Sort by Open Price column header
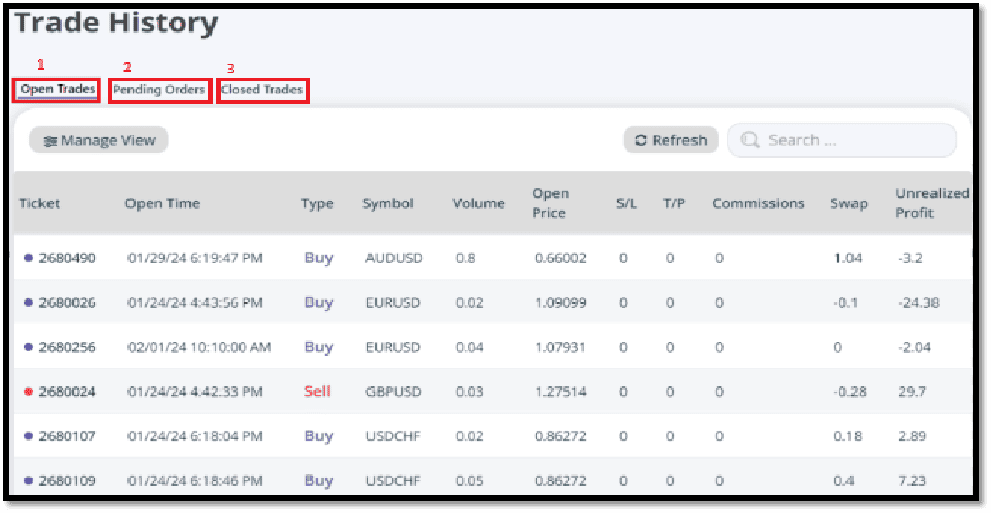The height and width of the screenshot is (513, 991). tap(550, 203)
